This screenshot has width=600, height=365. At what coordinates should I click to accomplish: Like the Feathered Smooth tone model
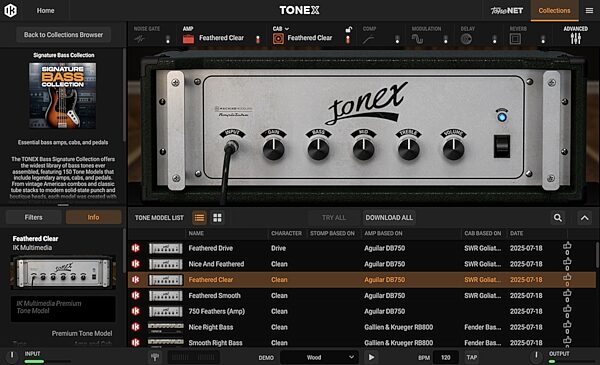(567, 293)
